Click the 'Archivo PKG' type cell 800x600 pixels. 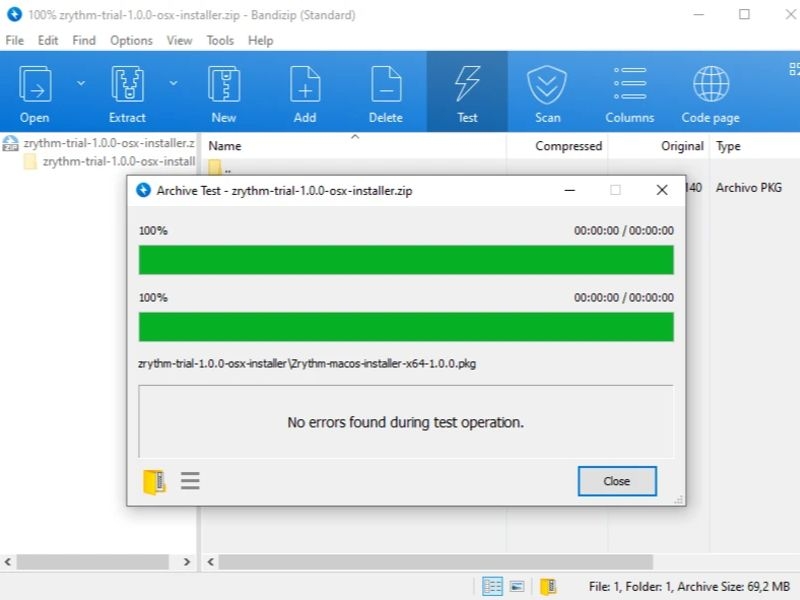748,188
